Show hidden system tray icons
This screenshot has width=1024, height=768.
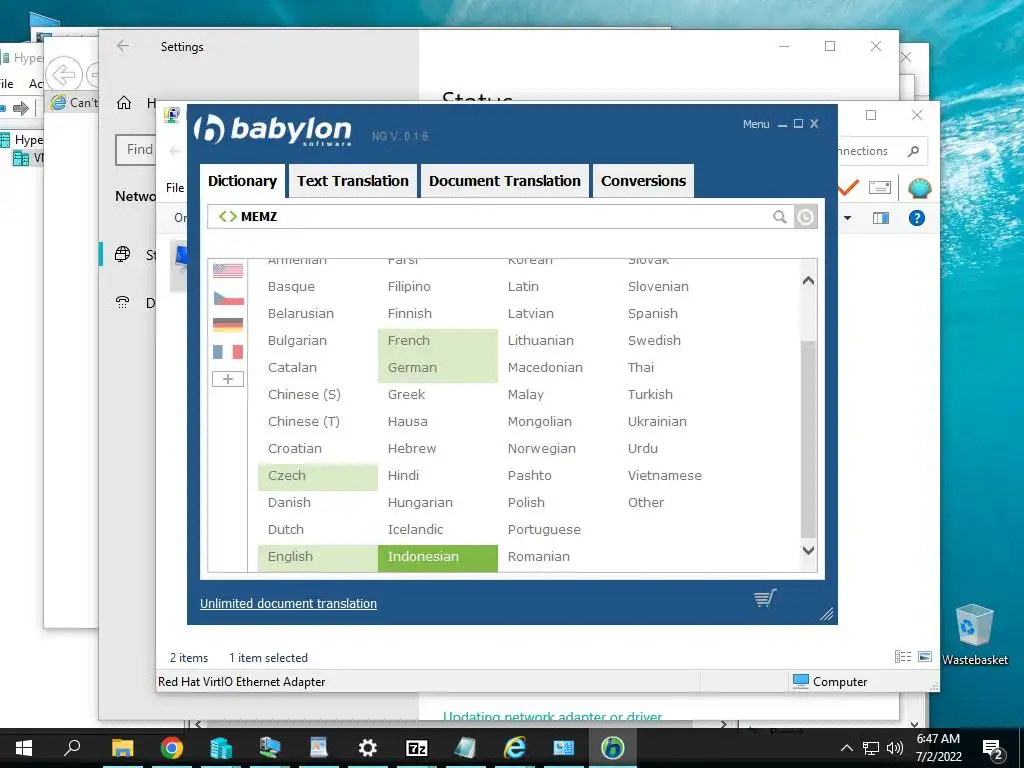[x=846, y=748]
